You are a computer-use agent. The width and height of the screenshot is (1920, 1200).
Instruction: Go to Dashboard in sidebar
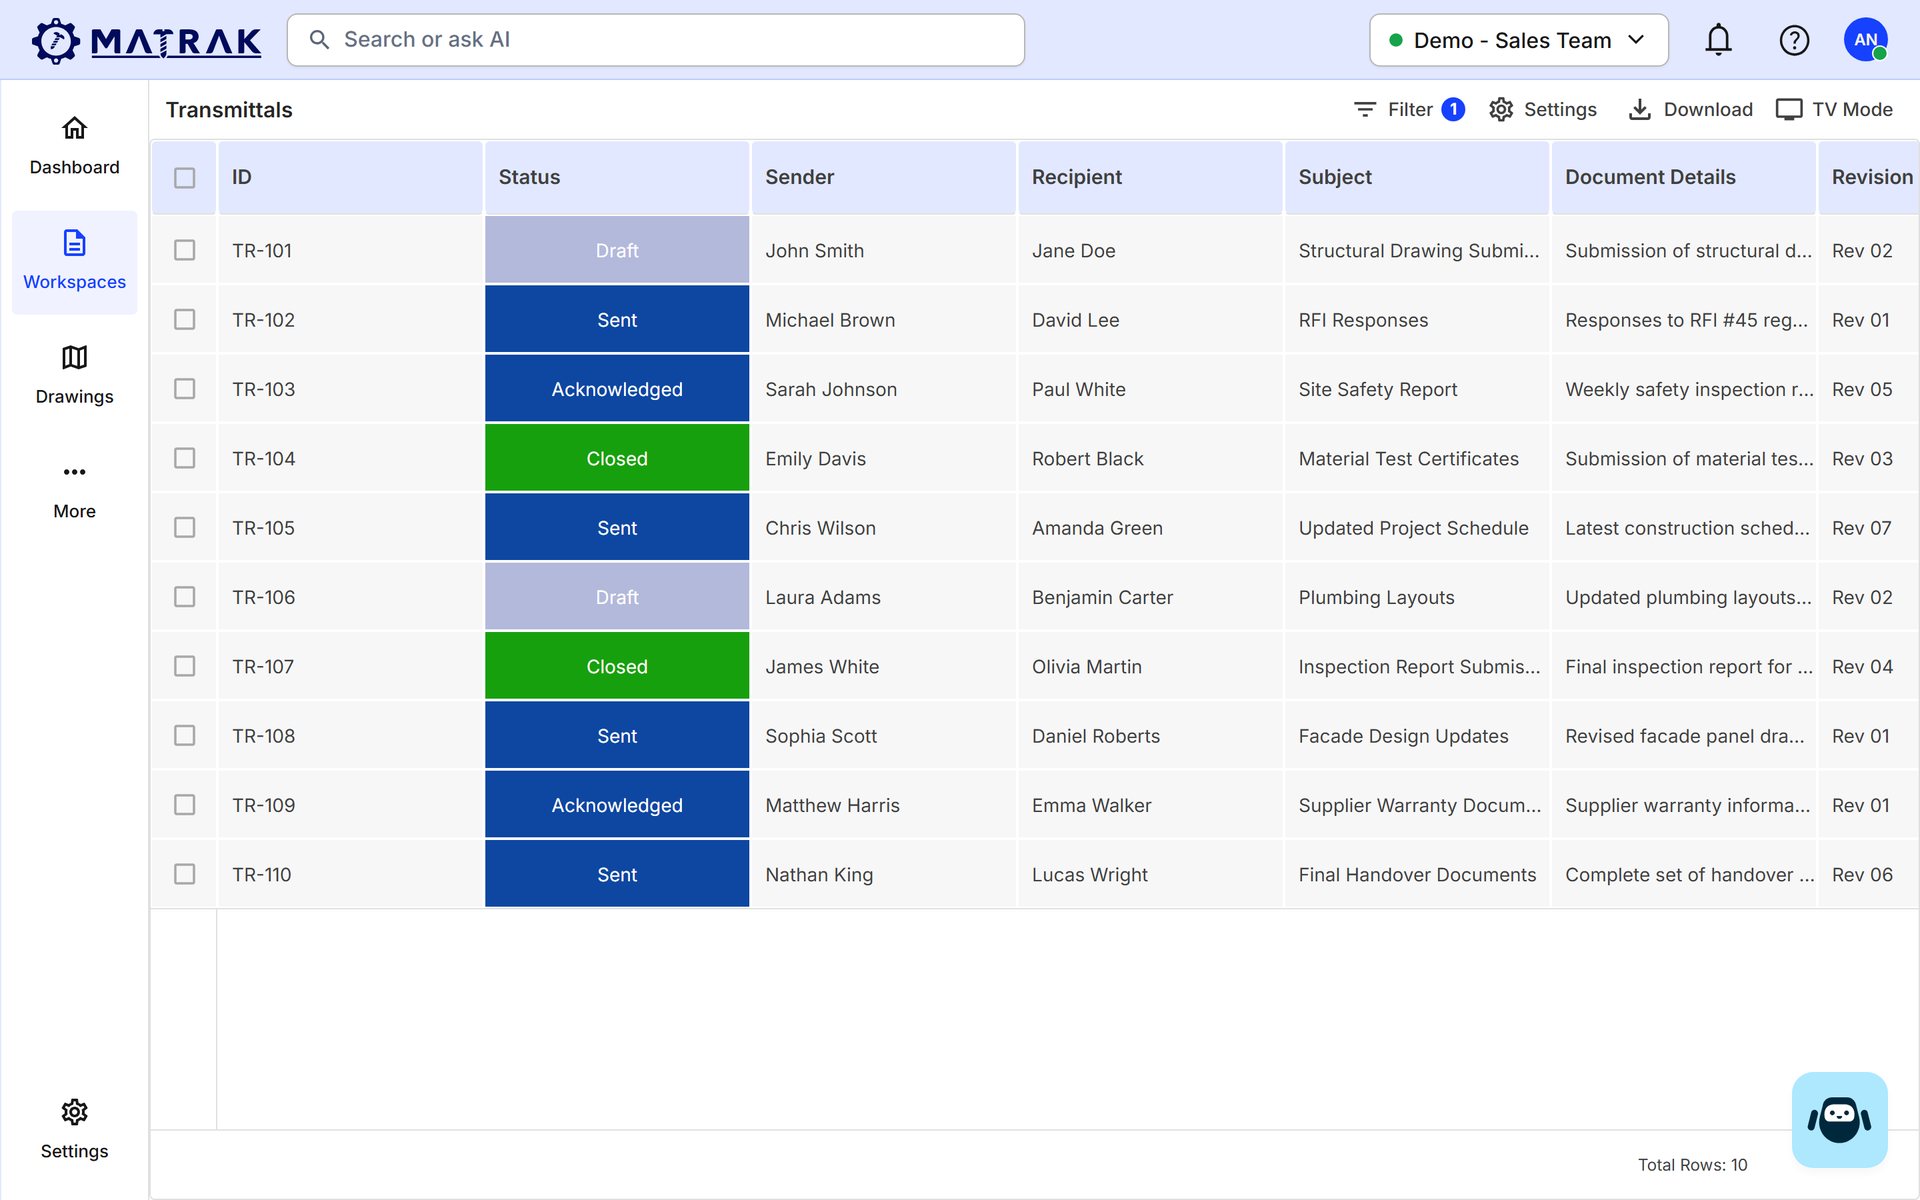[74, 146]
